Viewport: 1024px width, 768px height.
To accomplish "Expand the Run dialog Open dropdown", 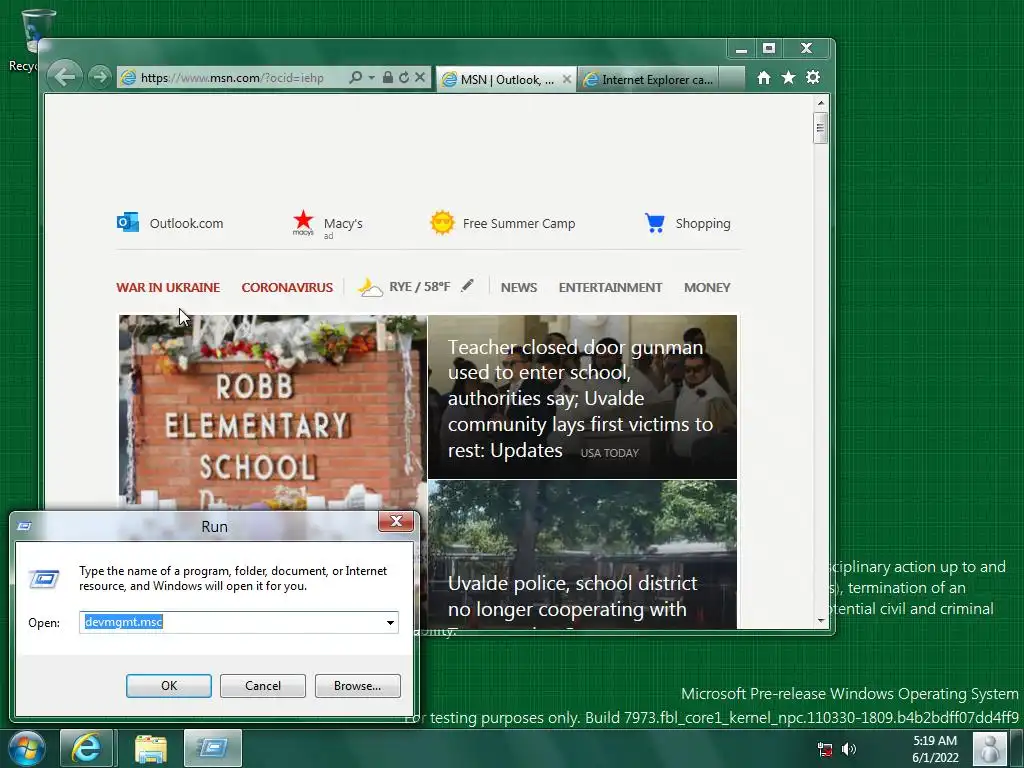I will pos(391,622).
